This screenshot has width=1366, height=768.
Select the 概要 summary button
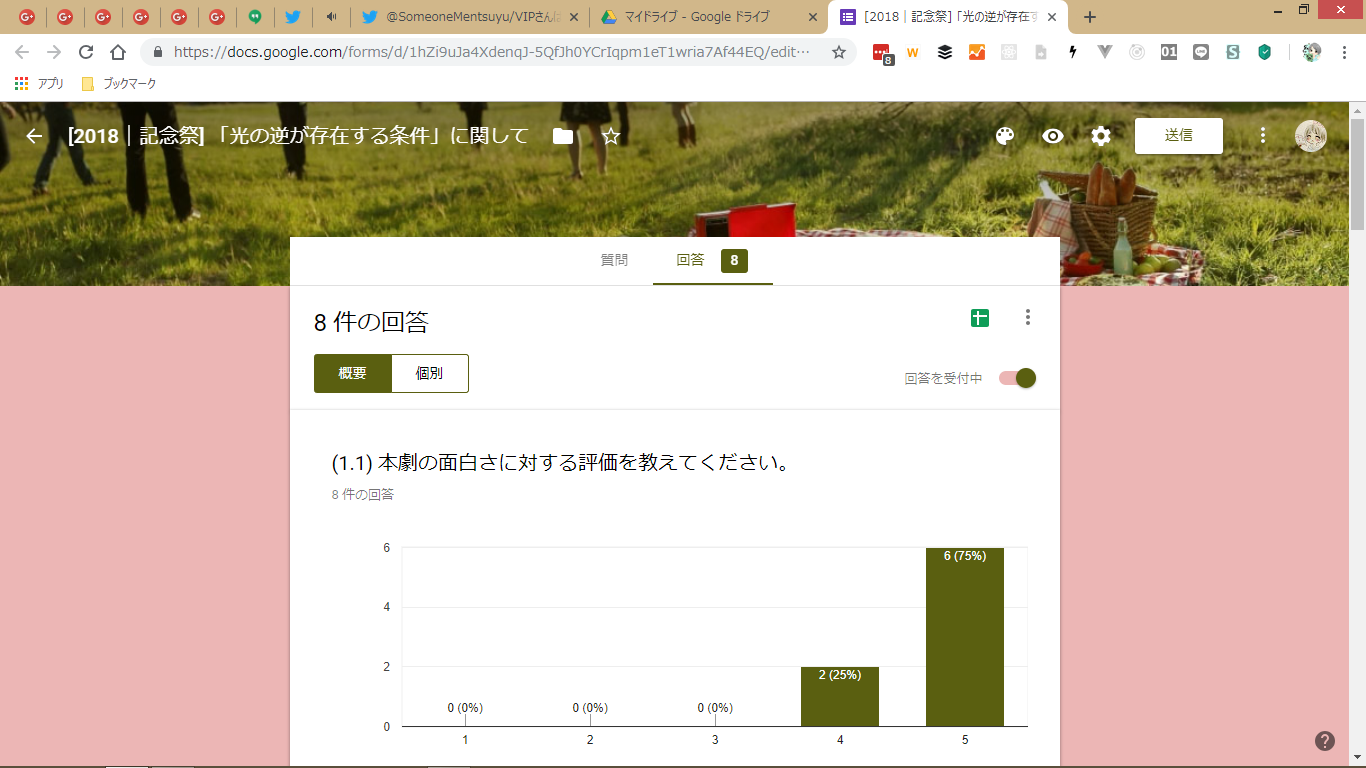[x=352, y=373]
